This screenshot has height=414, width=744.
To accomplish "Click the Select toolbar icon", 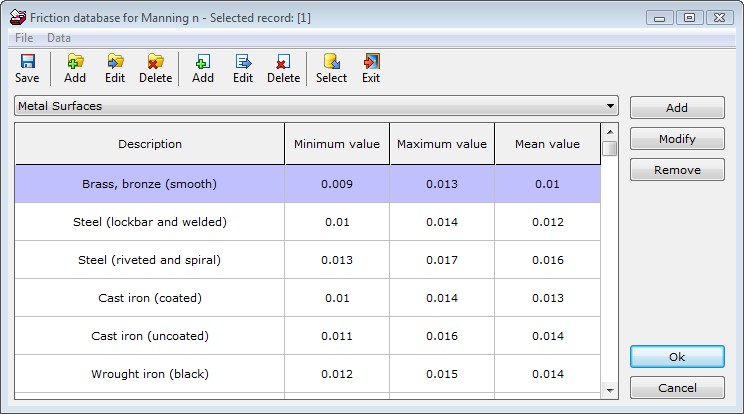I will [331, 62].
